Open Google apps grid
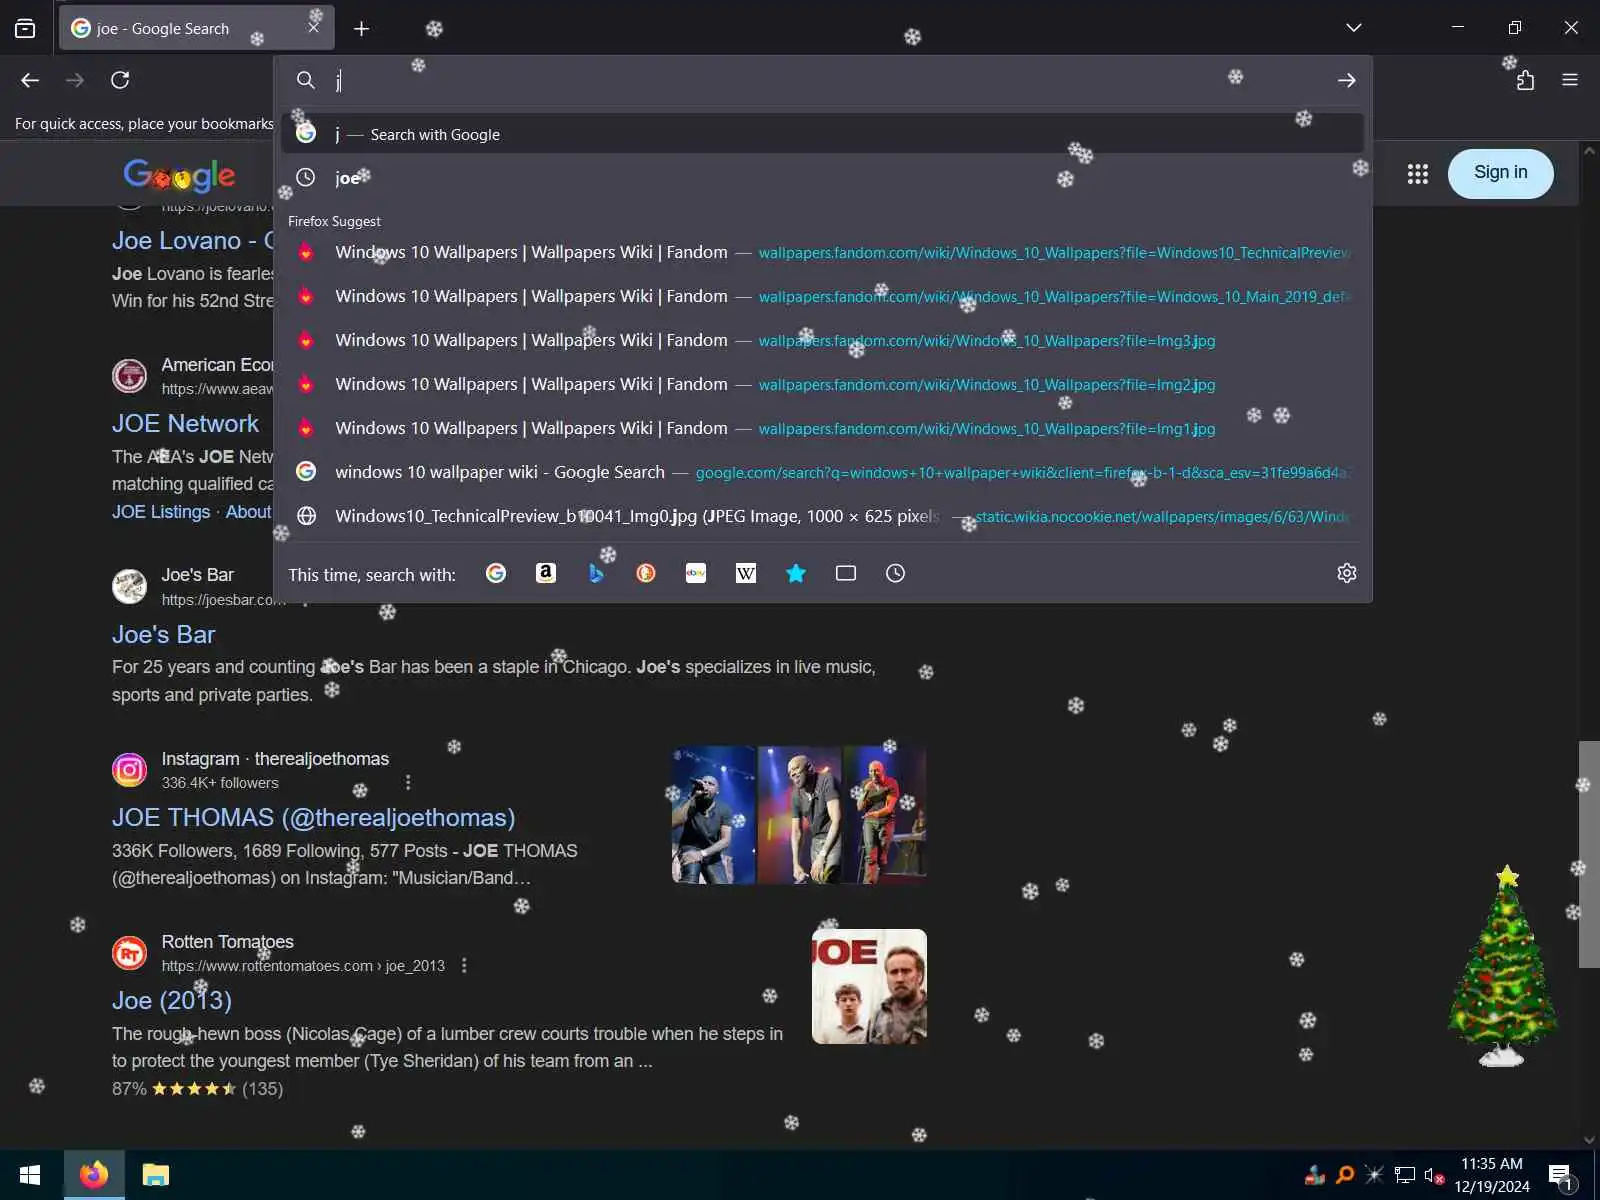The image size is (1600, 1200). coord(1418,174)
